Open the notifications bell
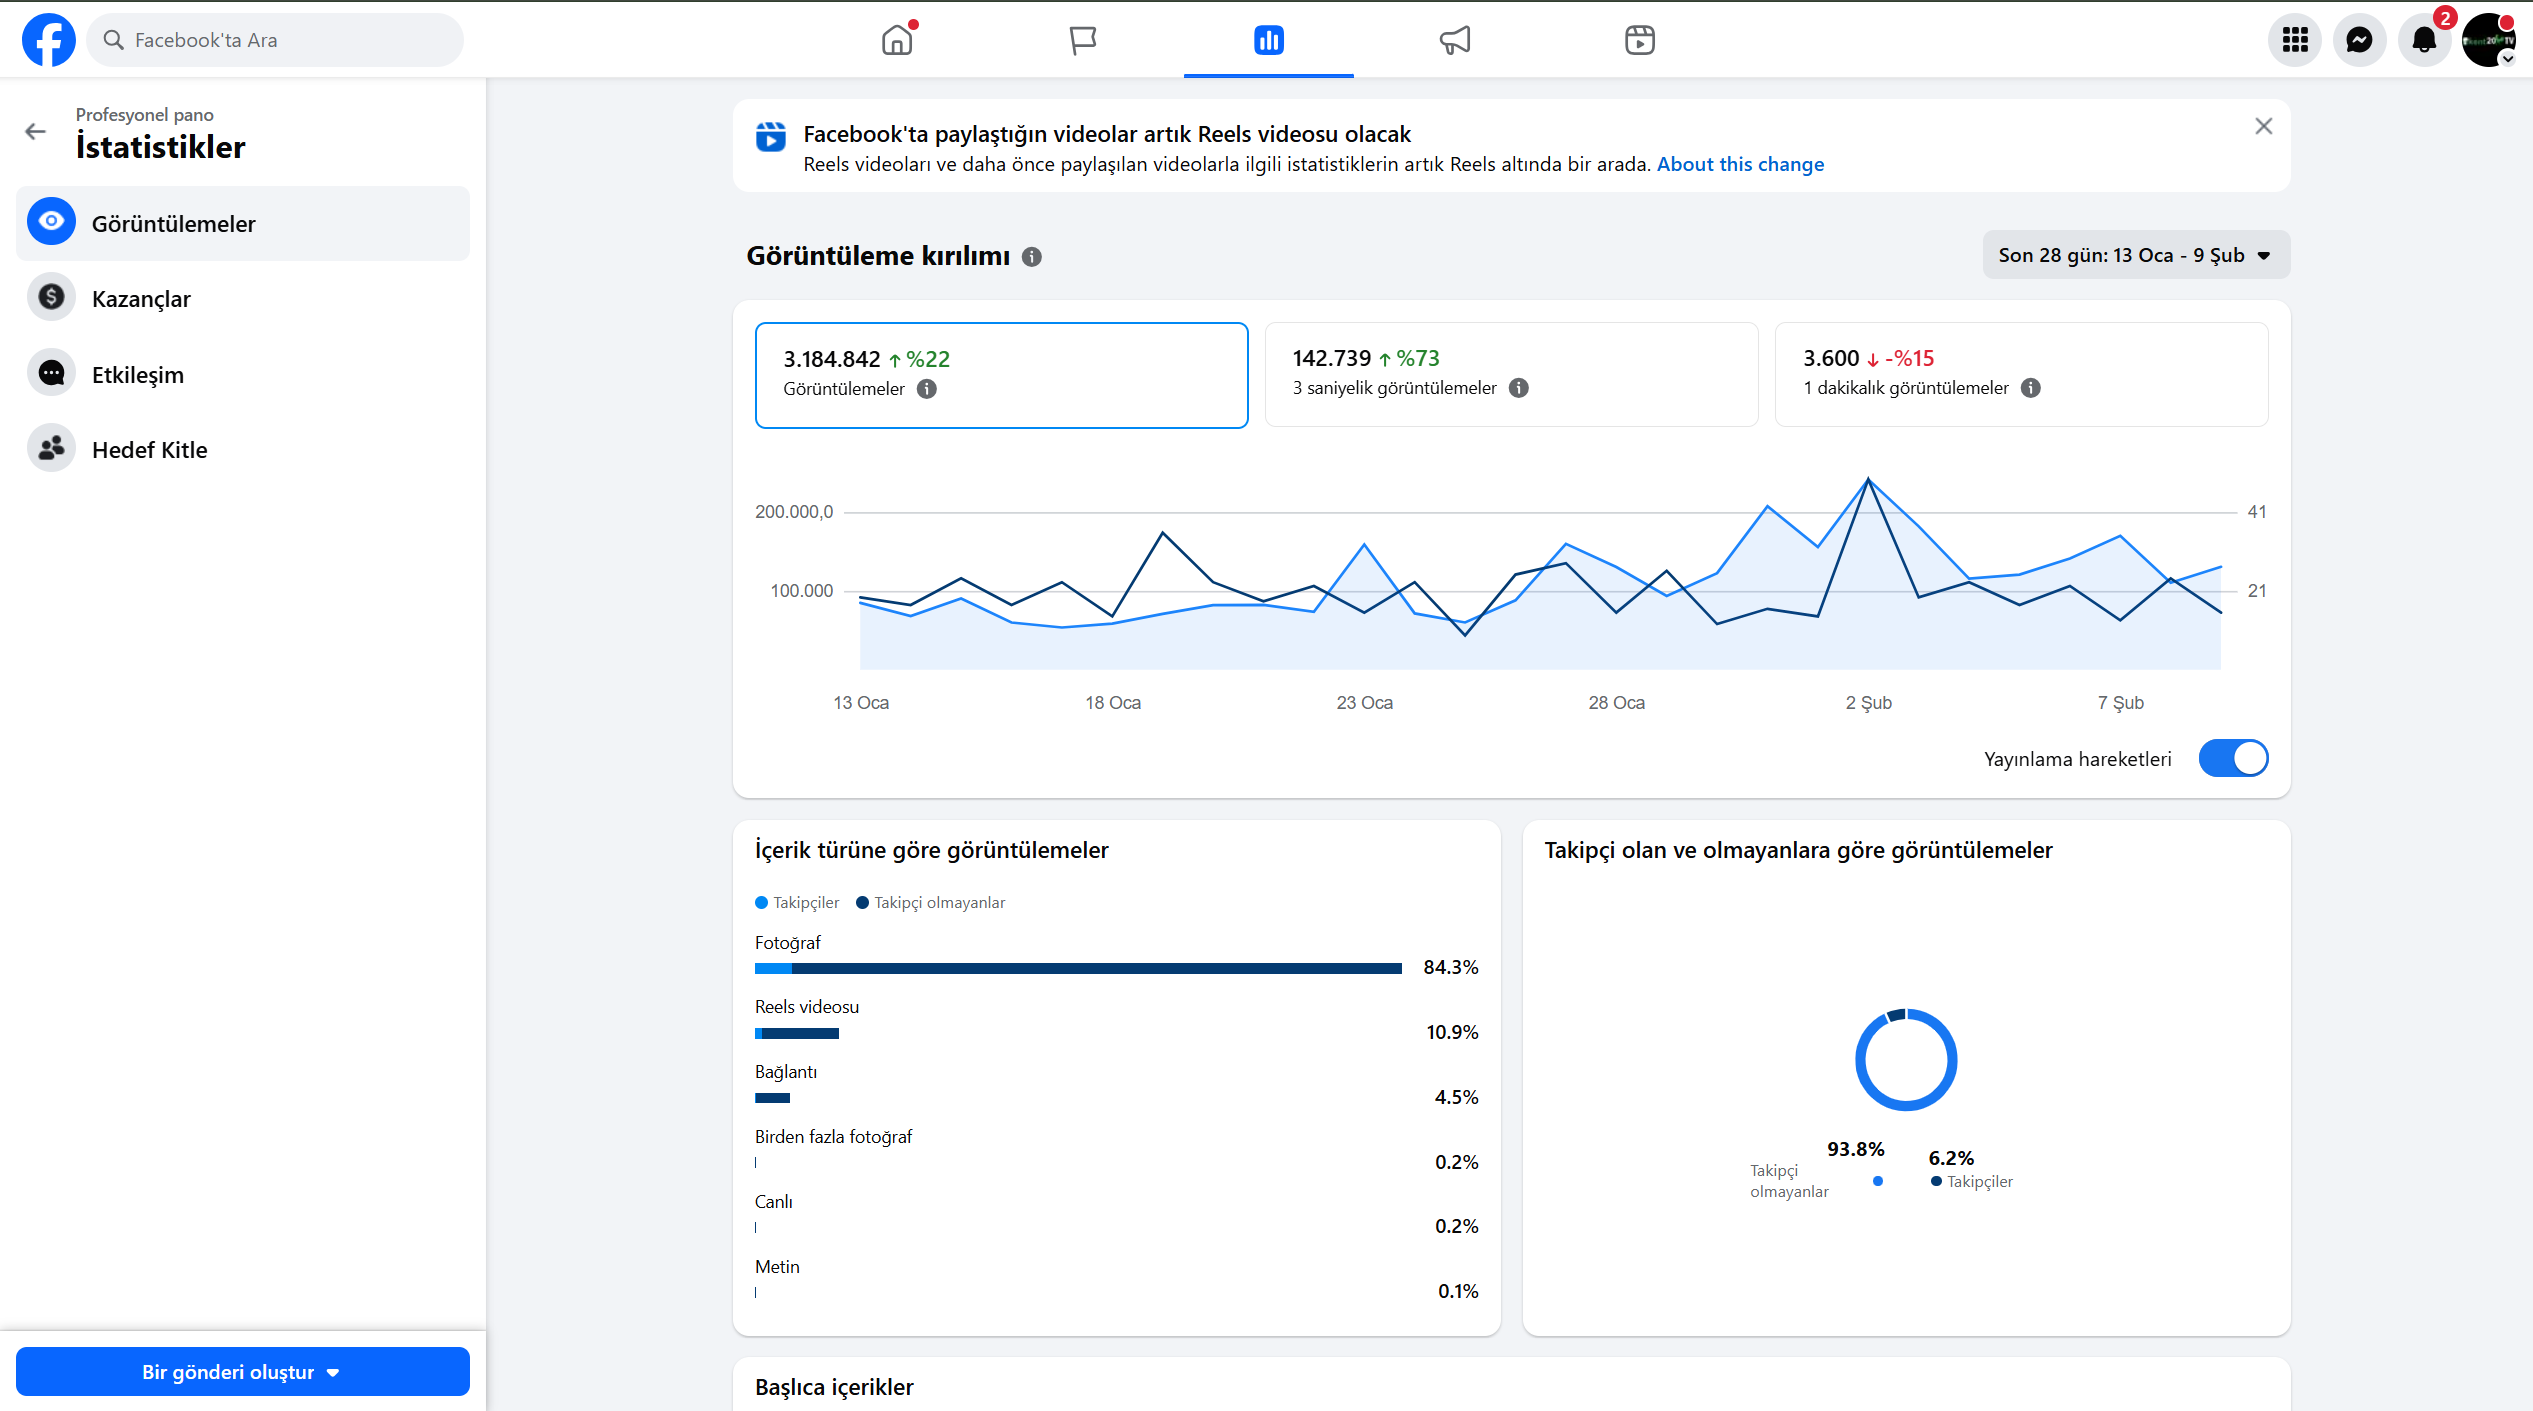 click(x=2423, y=40)
